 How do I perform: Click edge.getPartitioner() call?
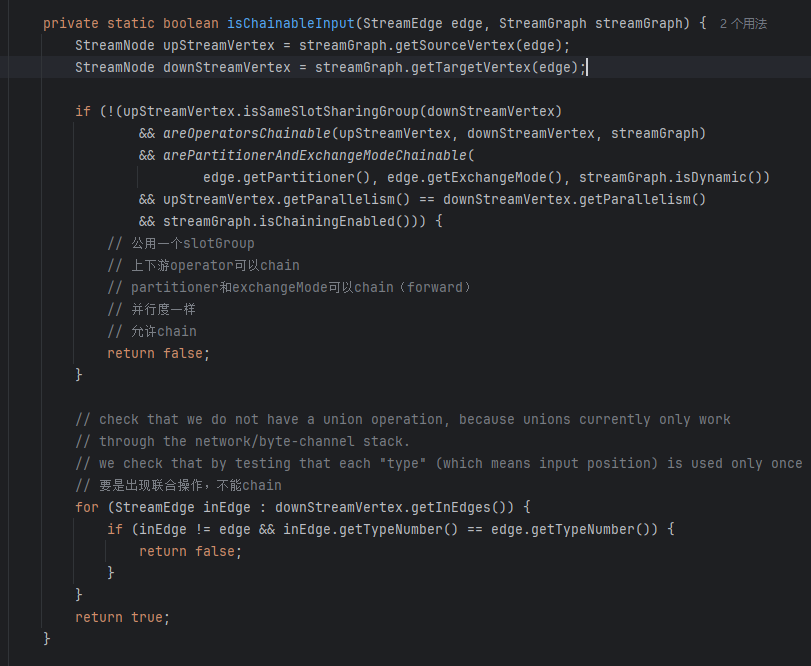click(x=287, y=177)
